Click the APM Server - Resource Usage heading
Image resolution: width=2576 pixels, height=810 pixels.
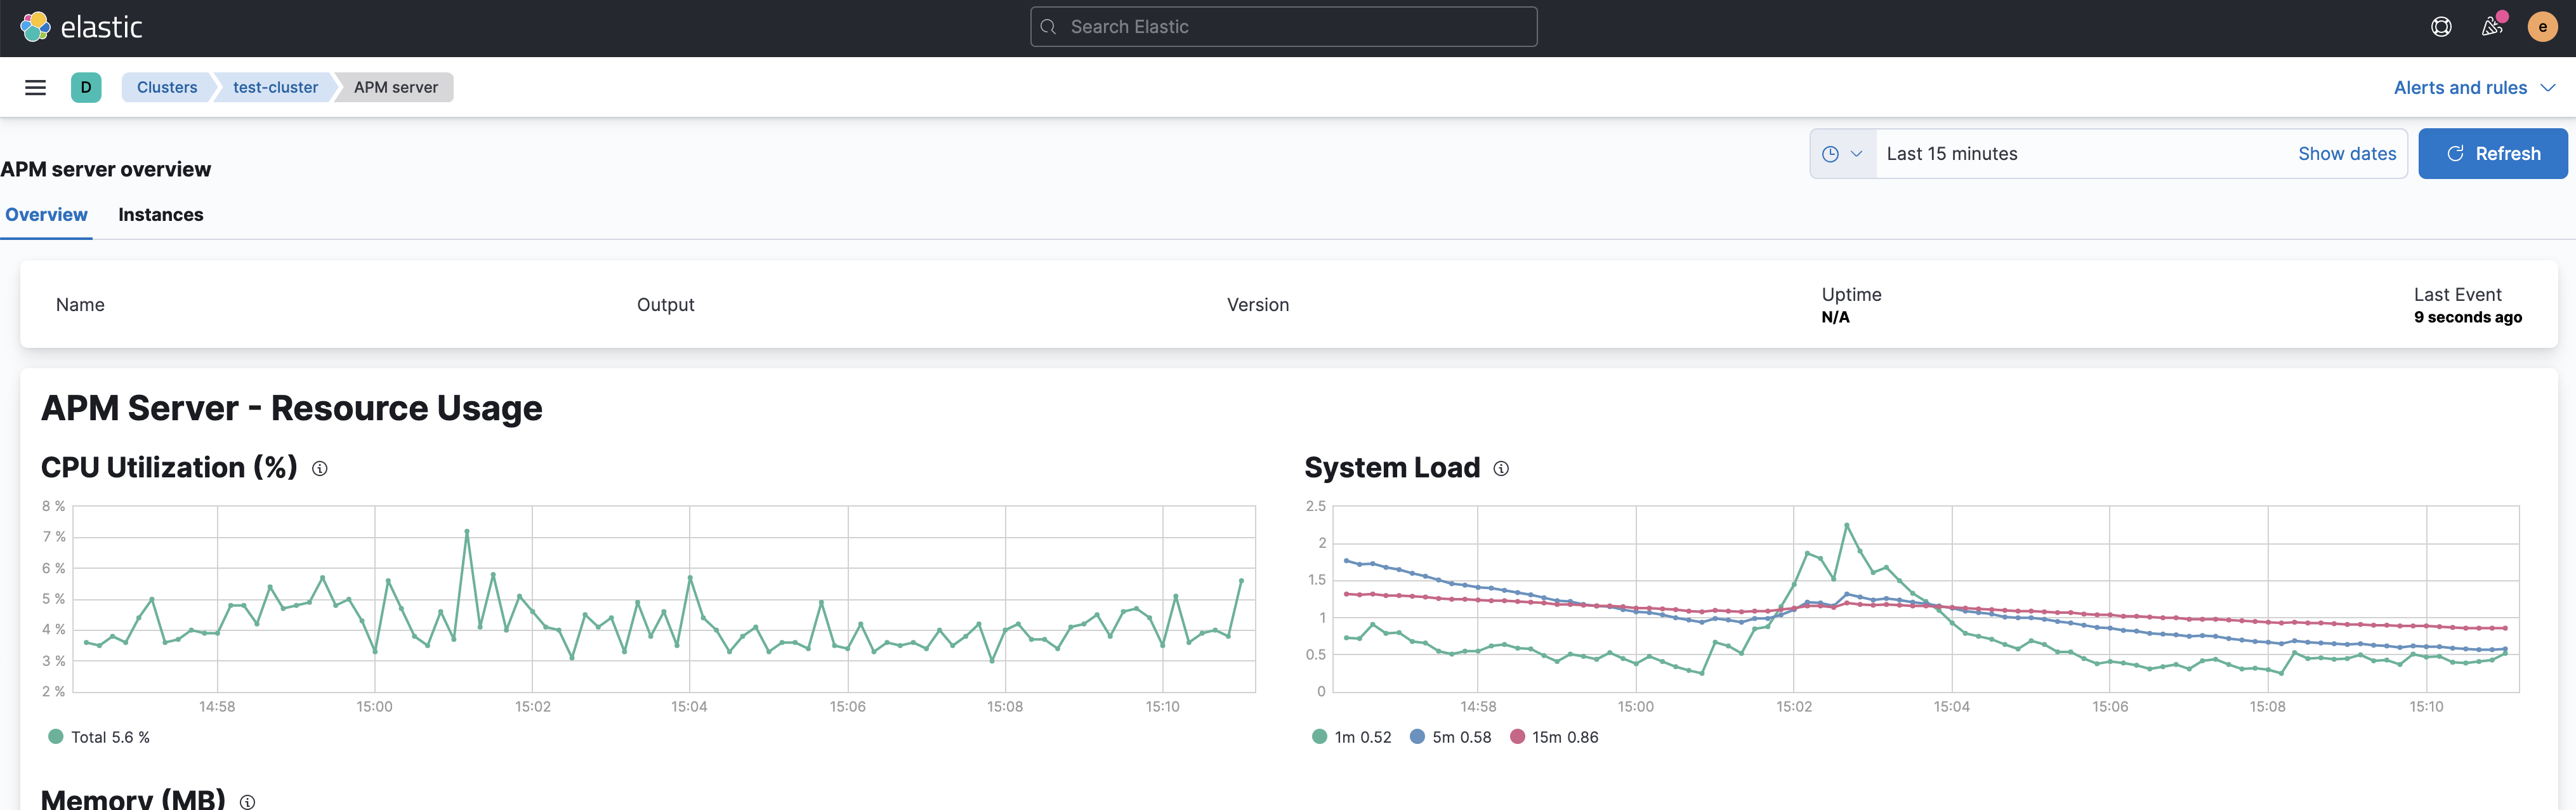click(x=291, y=408)
